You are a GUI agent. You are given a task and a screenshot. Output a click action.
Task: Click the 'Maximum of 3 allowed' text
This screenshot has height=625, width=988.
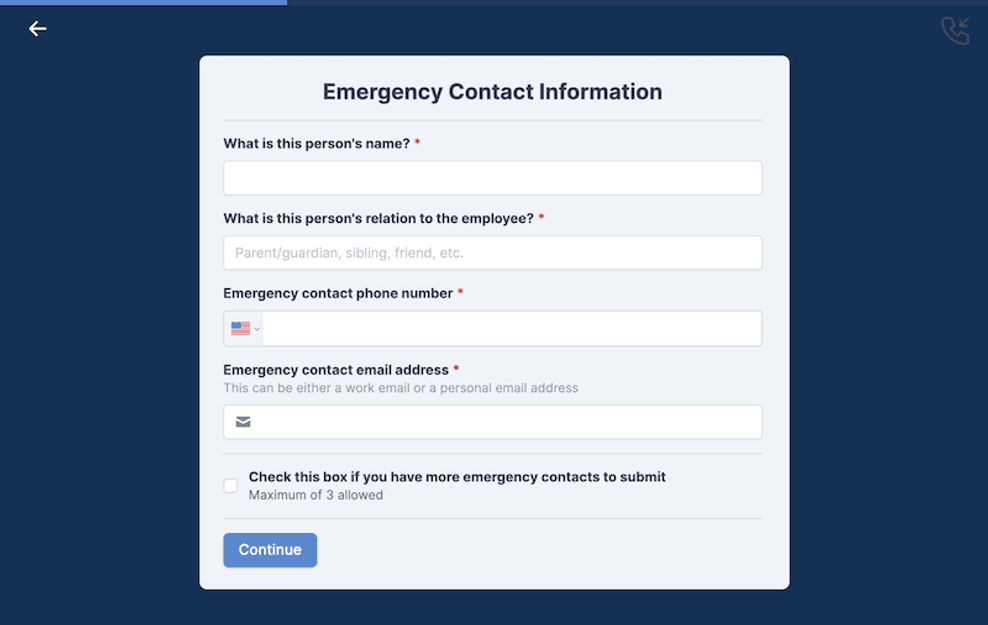pyautogui.click(x=316, y=495)
